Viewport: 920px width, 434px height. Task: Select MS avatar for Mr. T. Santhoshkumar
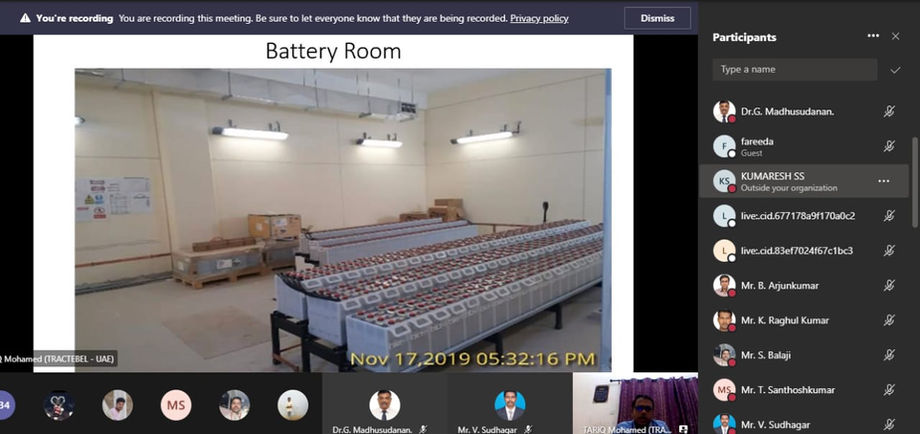(x=724, y=389)
